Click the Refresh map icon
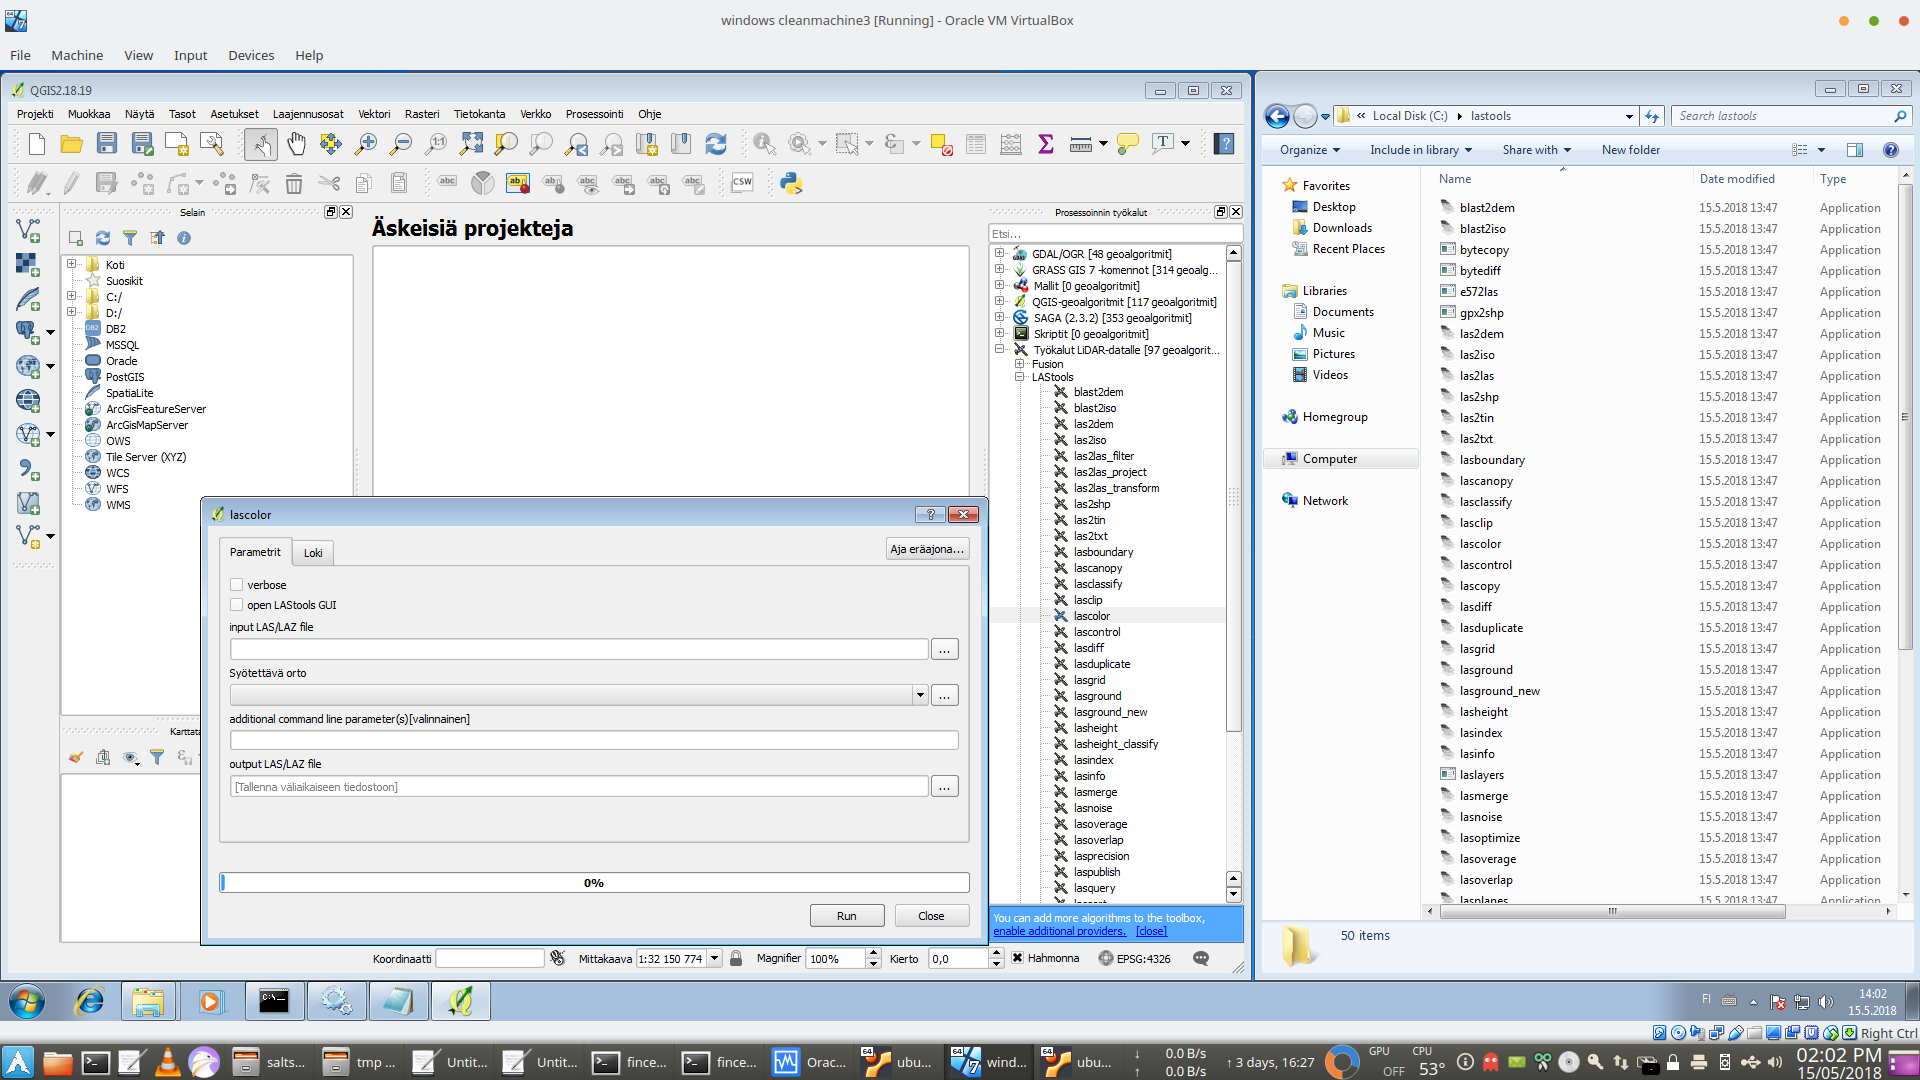 click(716, 144)
